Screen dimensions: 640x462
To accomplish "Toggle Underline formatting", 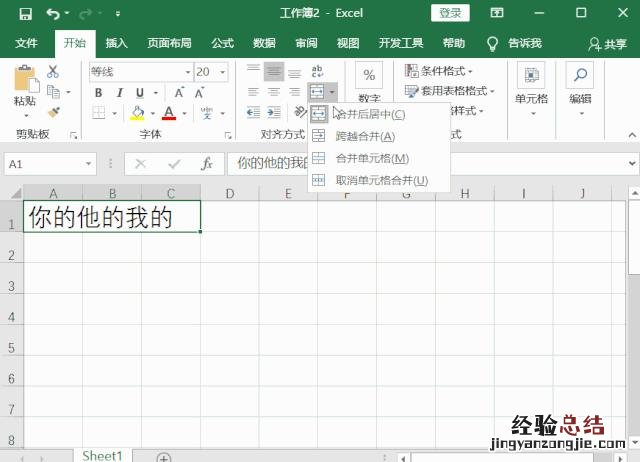I will (138, 92).
